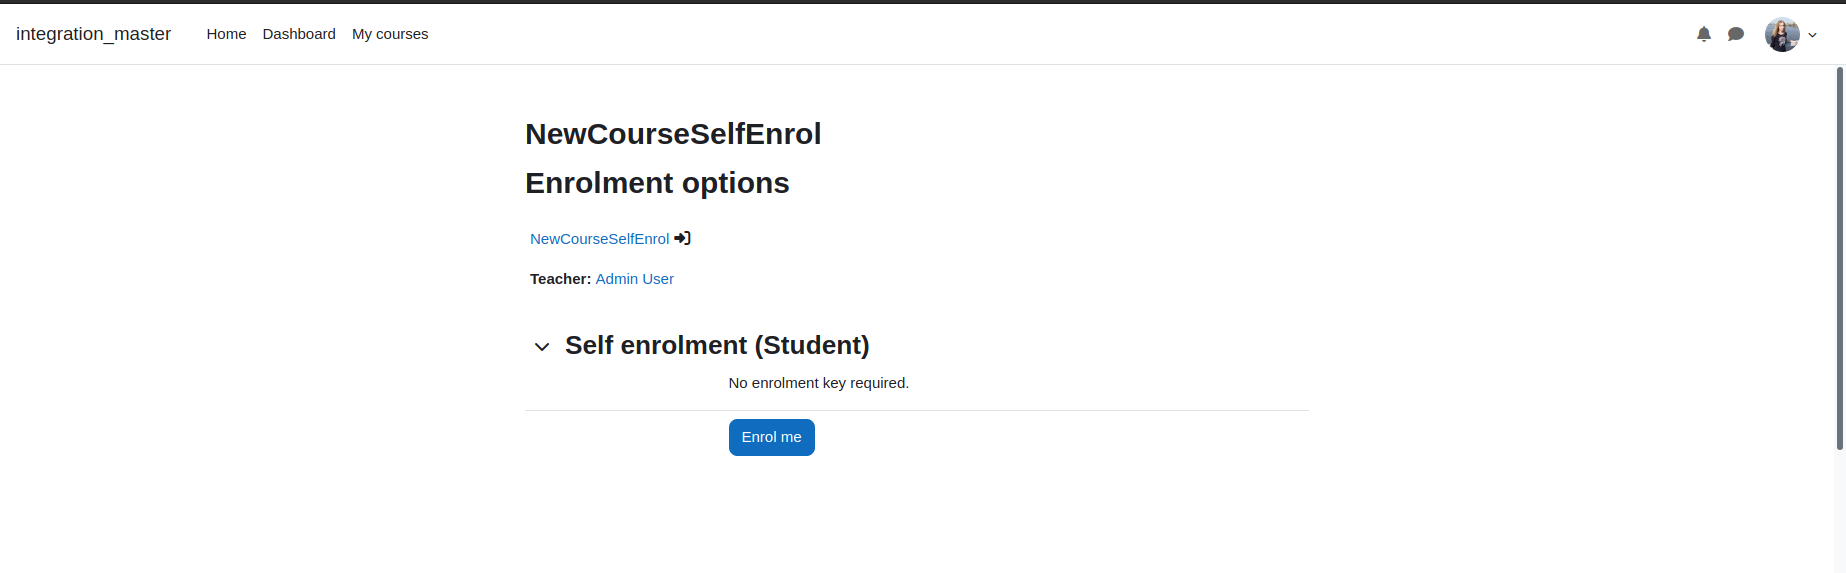Open the notifications bell

[x=1704, y=34]
